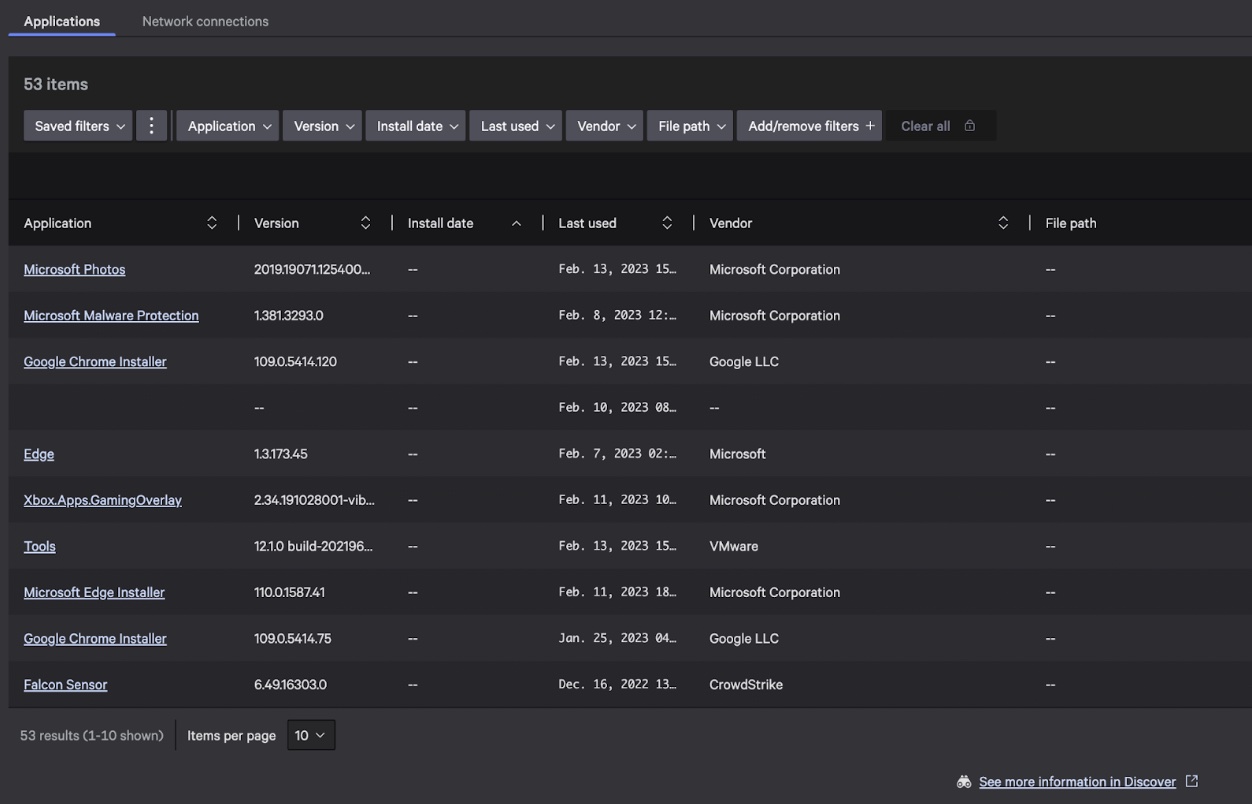Open the File path filter dropdown
This screenshot has height=804, width=1252.
coord(690,126)
